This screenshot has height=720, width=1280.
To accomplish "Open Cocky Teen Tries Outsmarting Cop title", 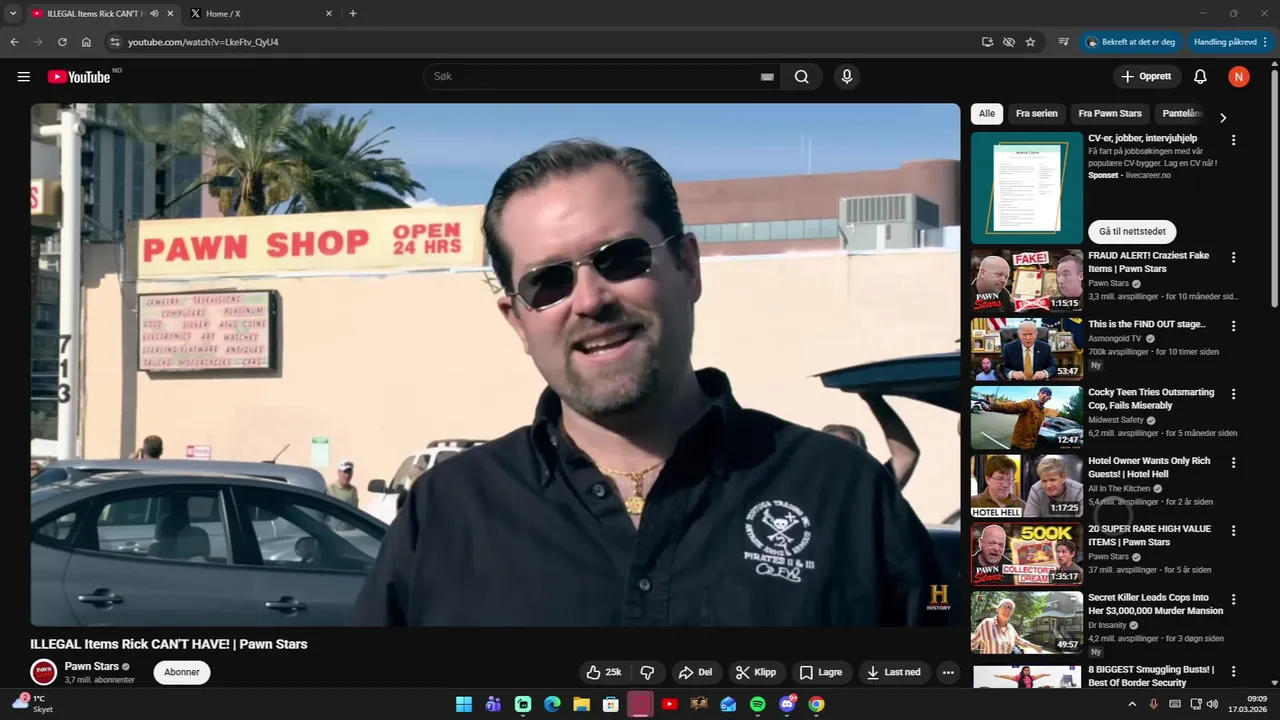I will 1151,399.
